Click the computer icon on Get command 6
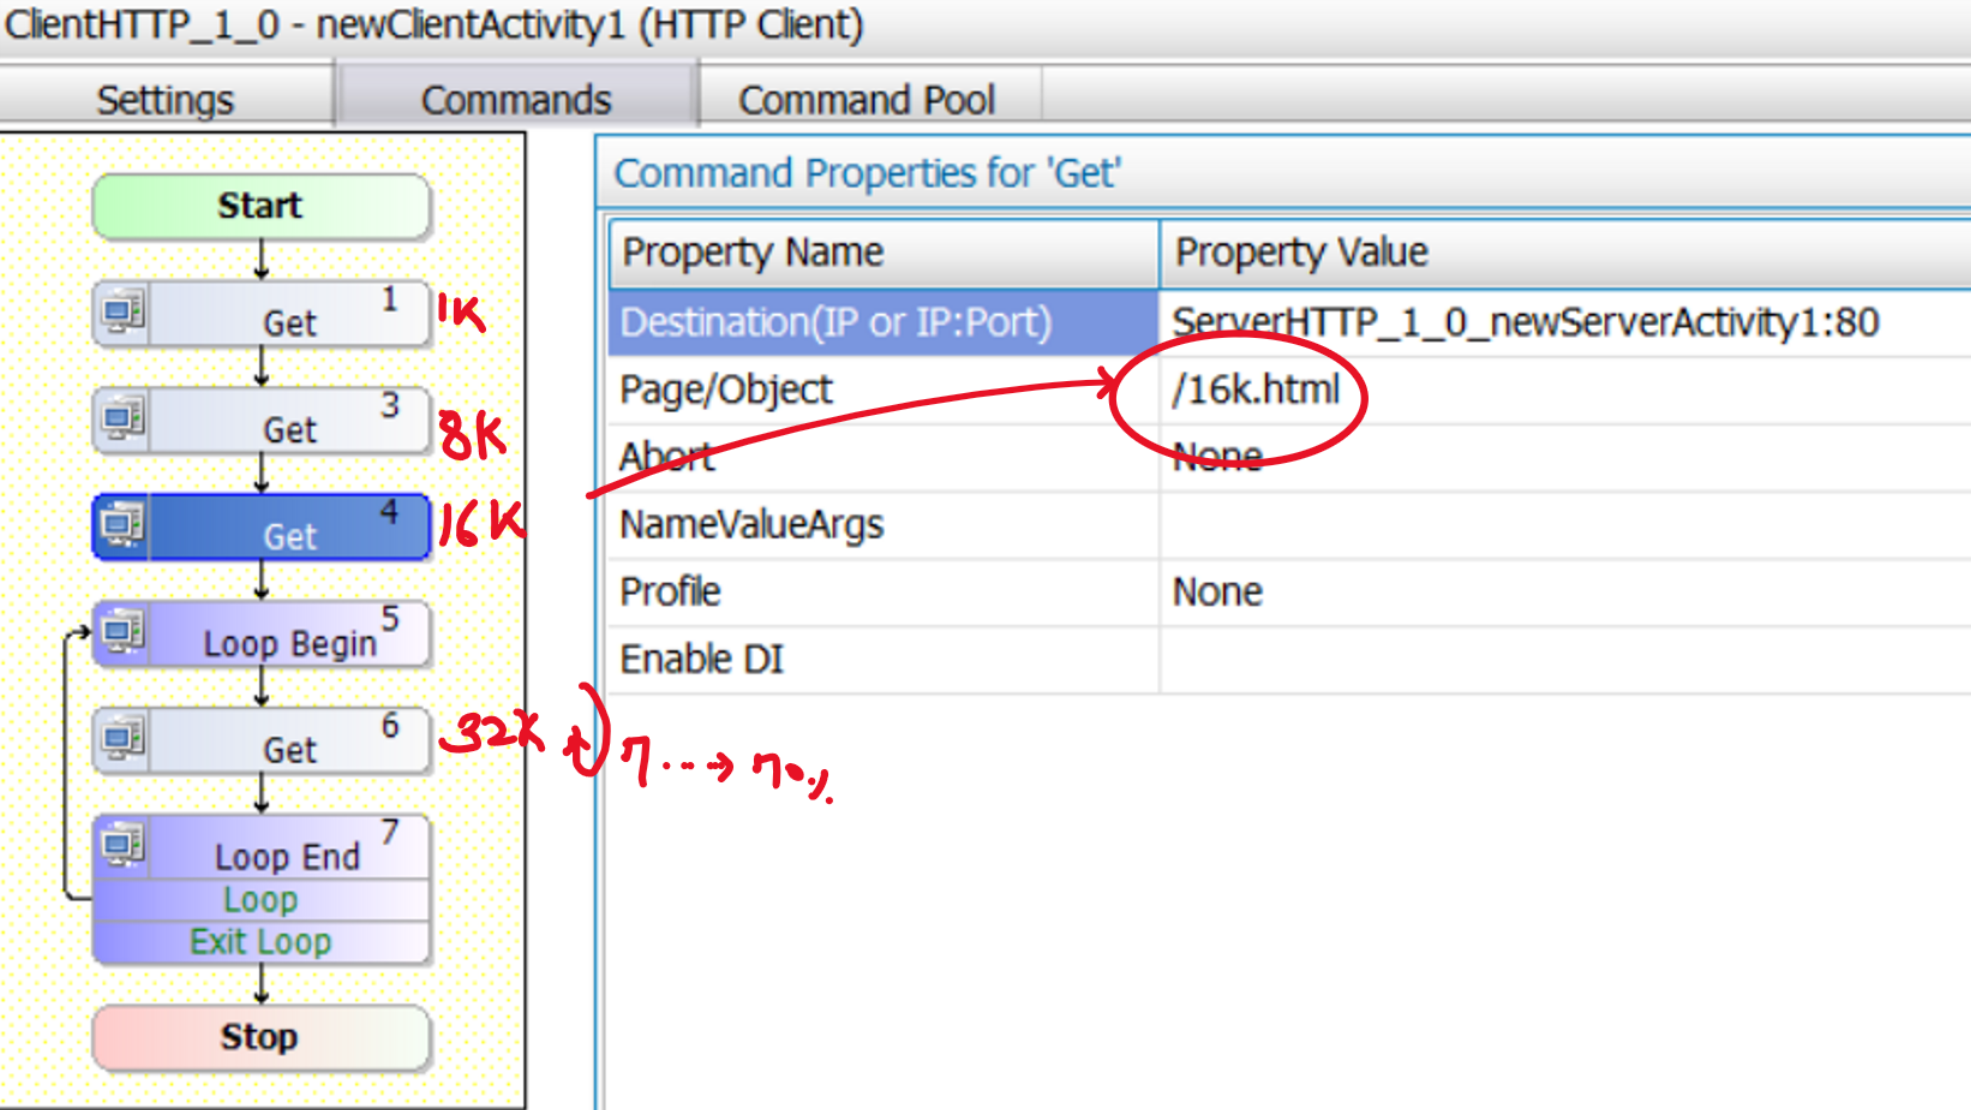Viewport: 1971px width, 1110px height. 122,739
